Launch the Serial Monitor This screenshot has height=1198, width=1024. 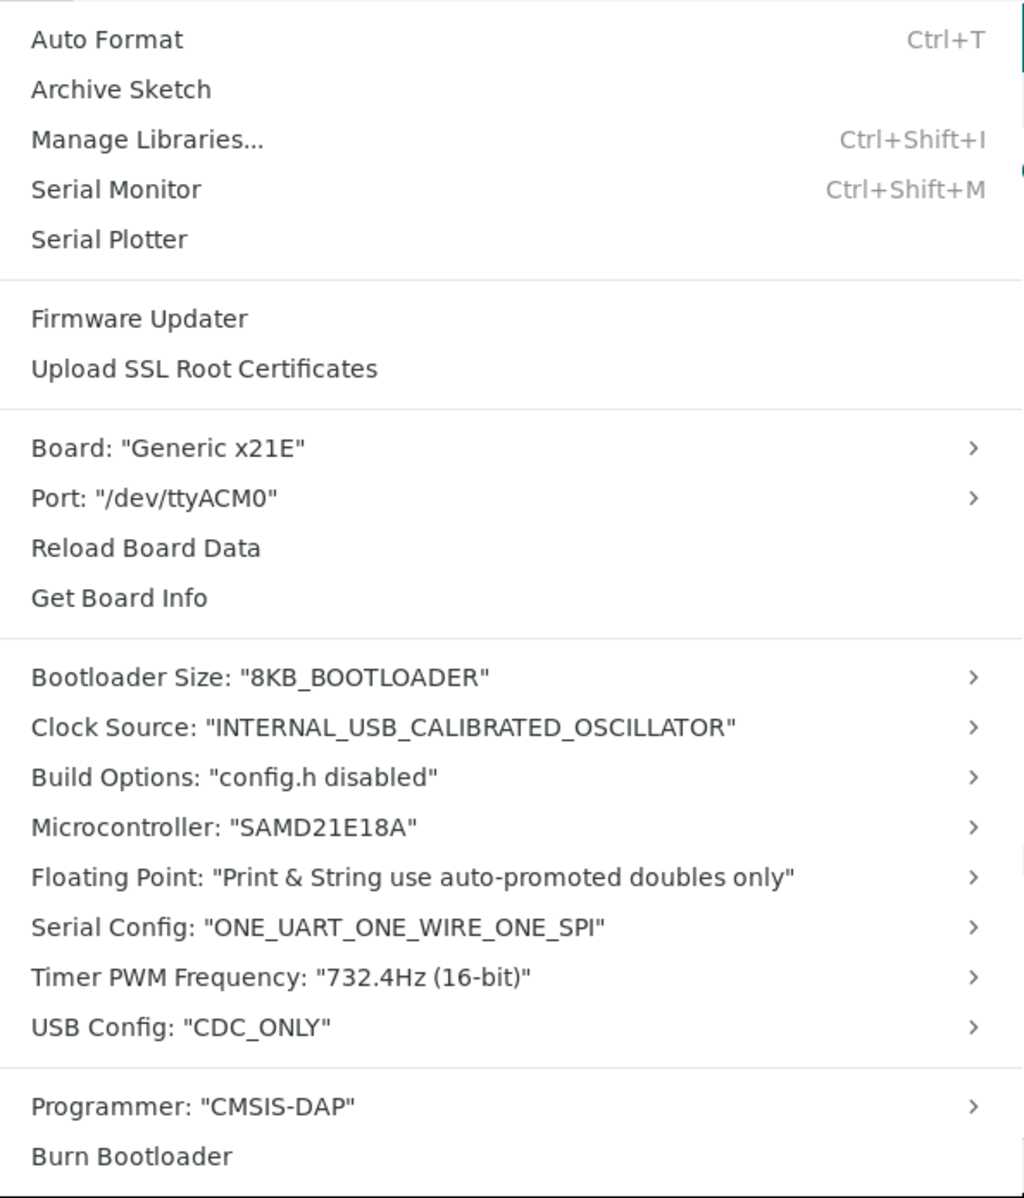click(x=116, y=189)
